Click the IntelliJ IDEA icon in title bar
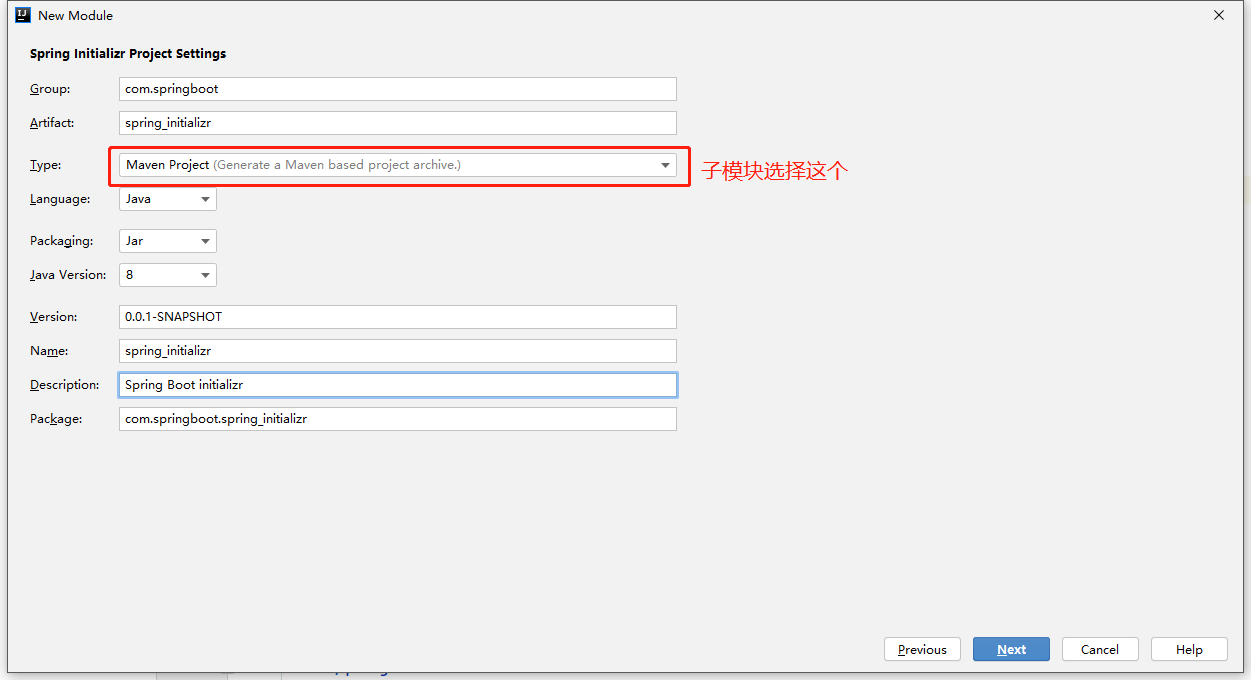Image resolution: width=1251 pixels, height=680 pixels. click(x=22, y=15)
